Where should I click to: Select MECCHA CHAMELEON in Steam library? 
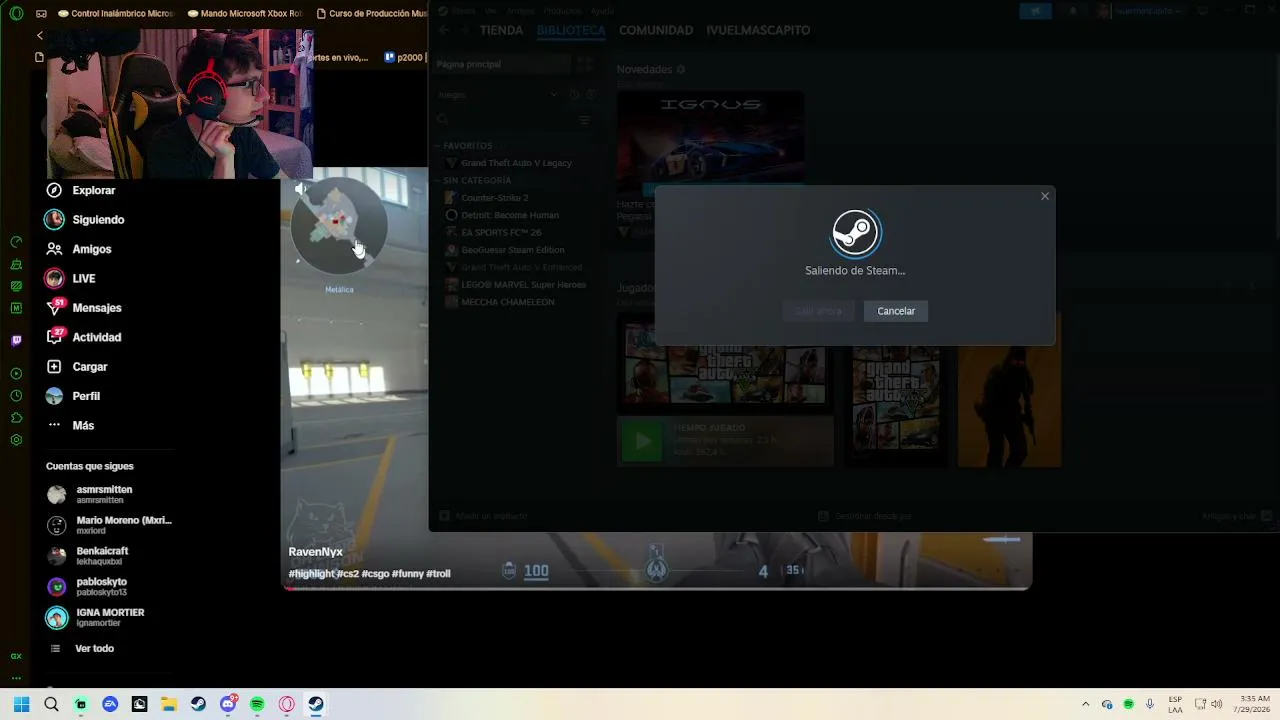pyautogui.click(x=507, y=302)
